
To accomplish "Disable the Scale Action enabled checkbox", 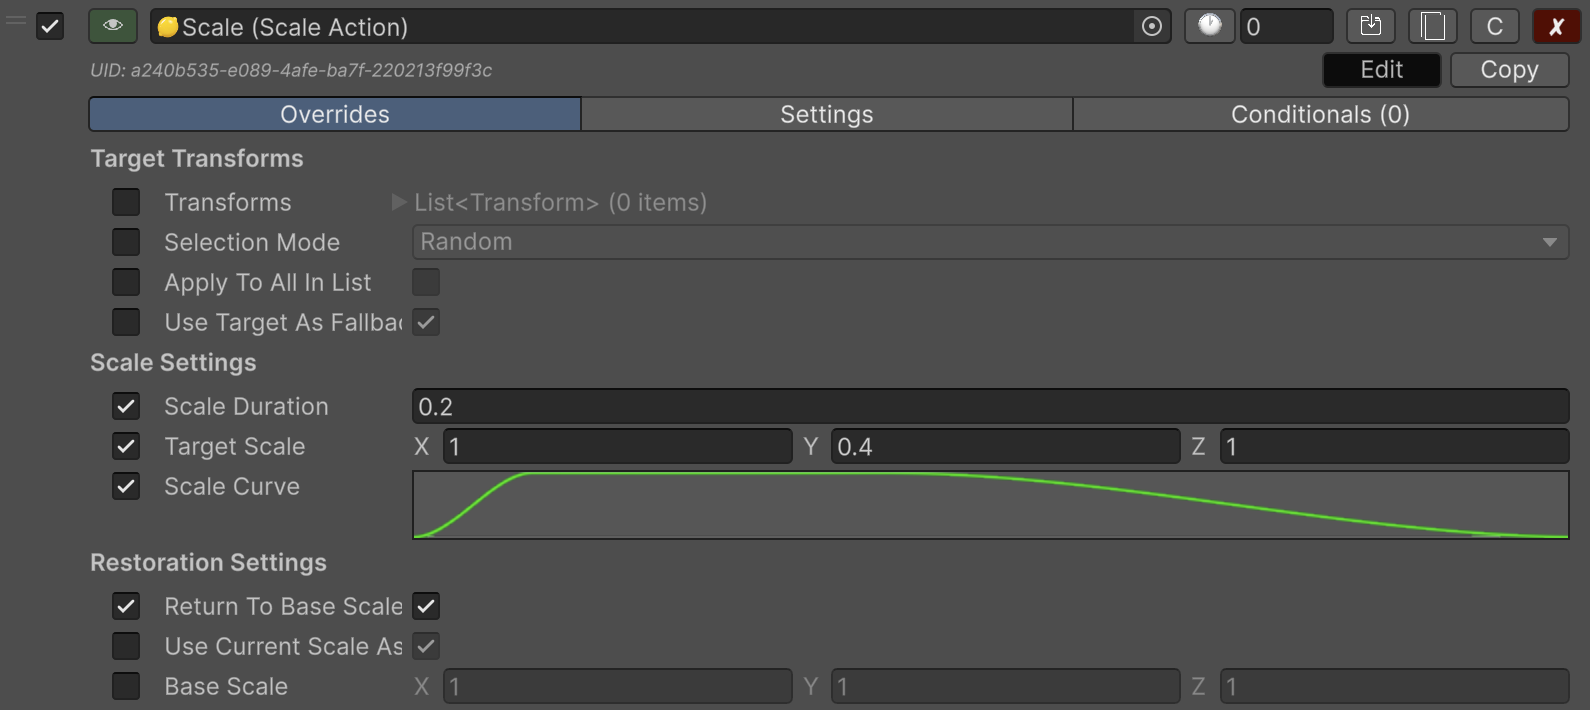I will coord(50,26).
